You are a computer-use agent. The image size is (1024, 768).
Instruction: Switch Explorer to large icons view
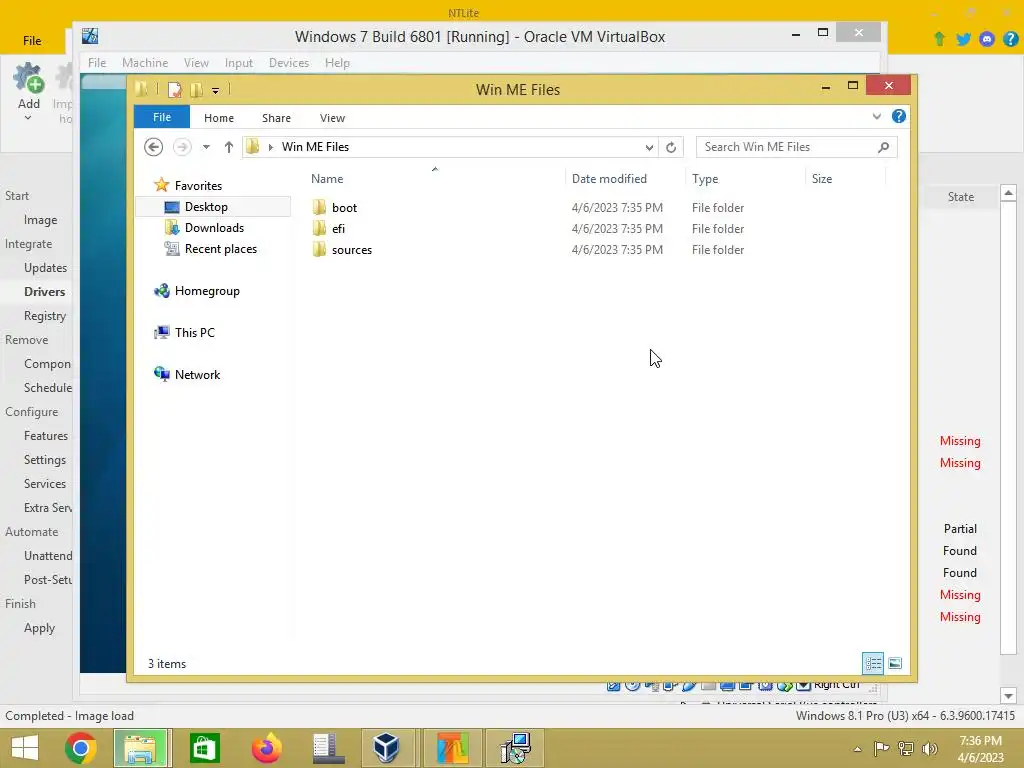(x=895, y=664)
